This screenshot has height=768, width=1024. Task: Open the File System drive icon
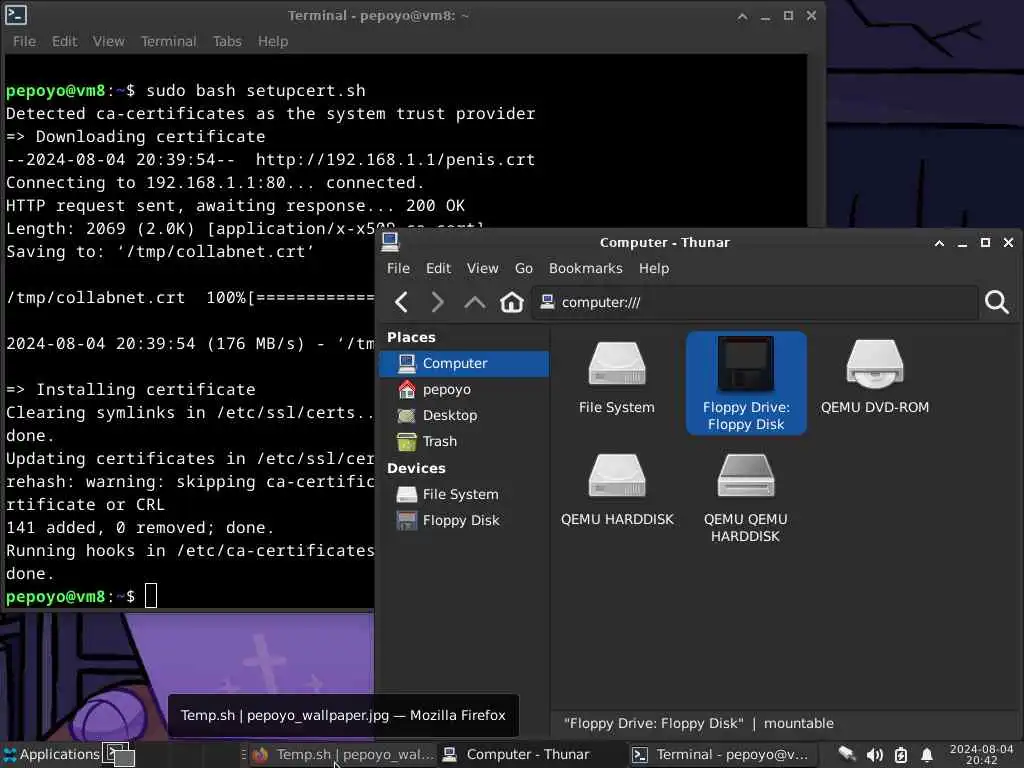coord(616,377)
